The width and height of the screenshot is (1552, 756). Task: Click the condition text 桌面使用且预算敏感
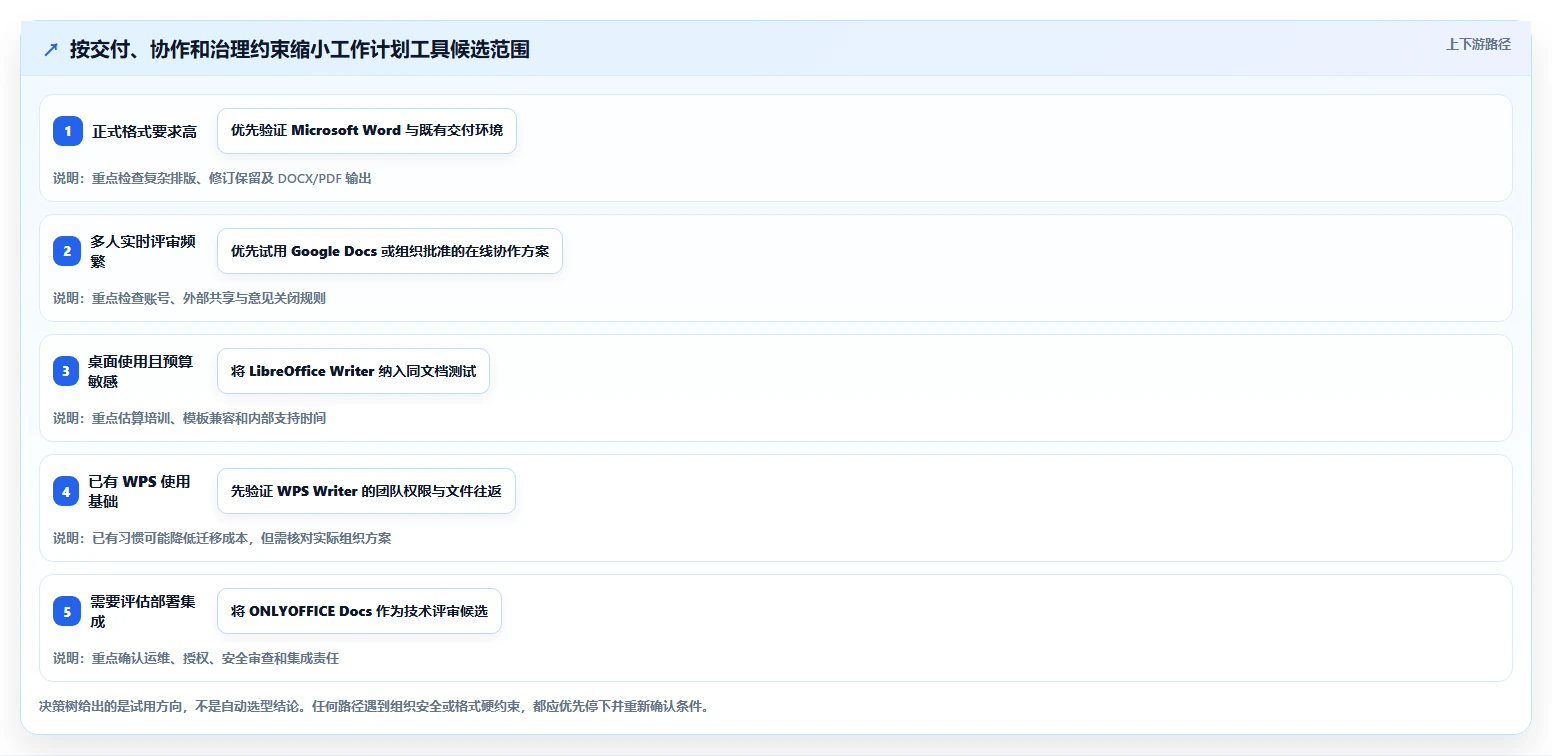pos(142,371)
